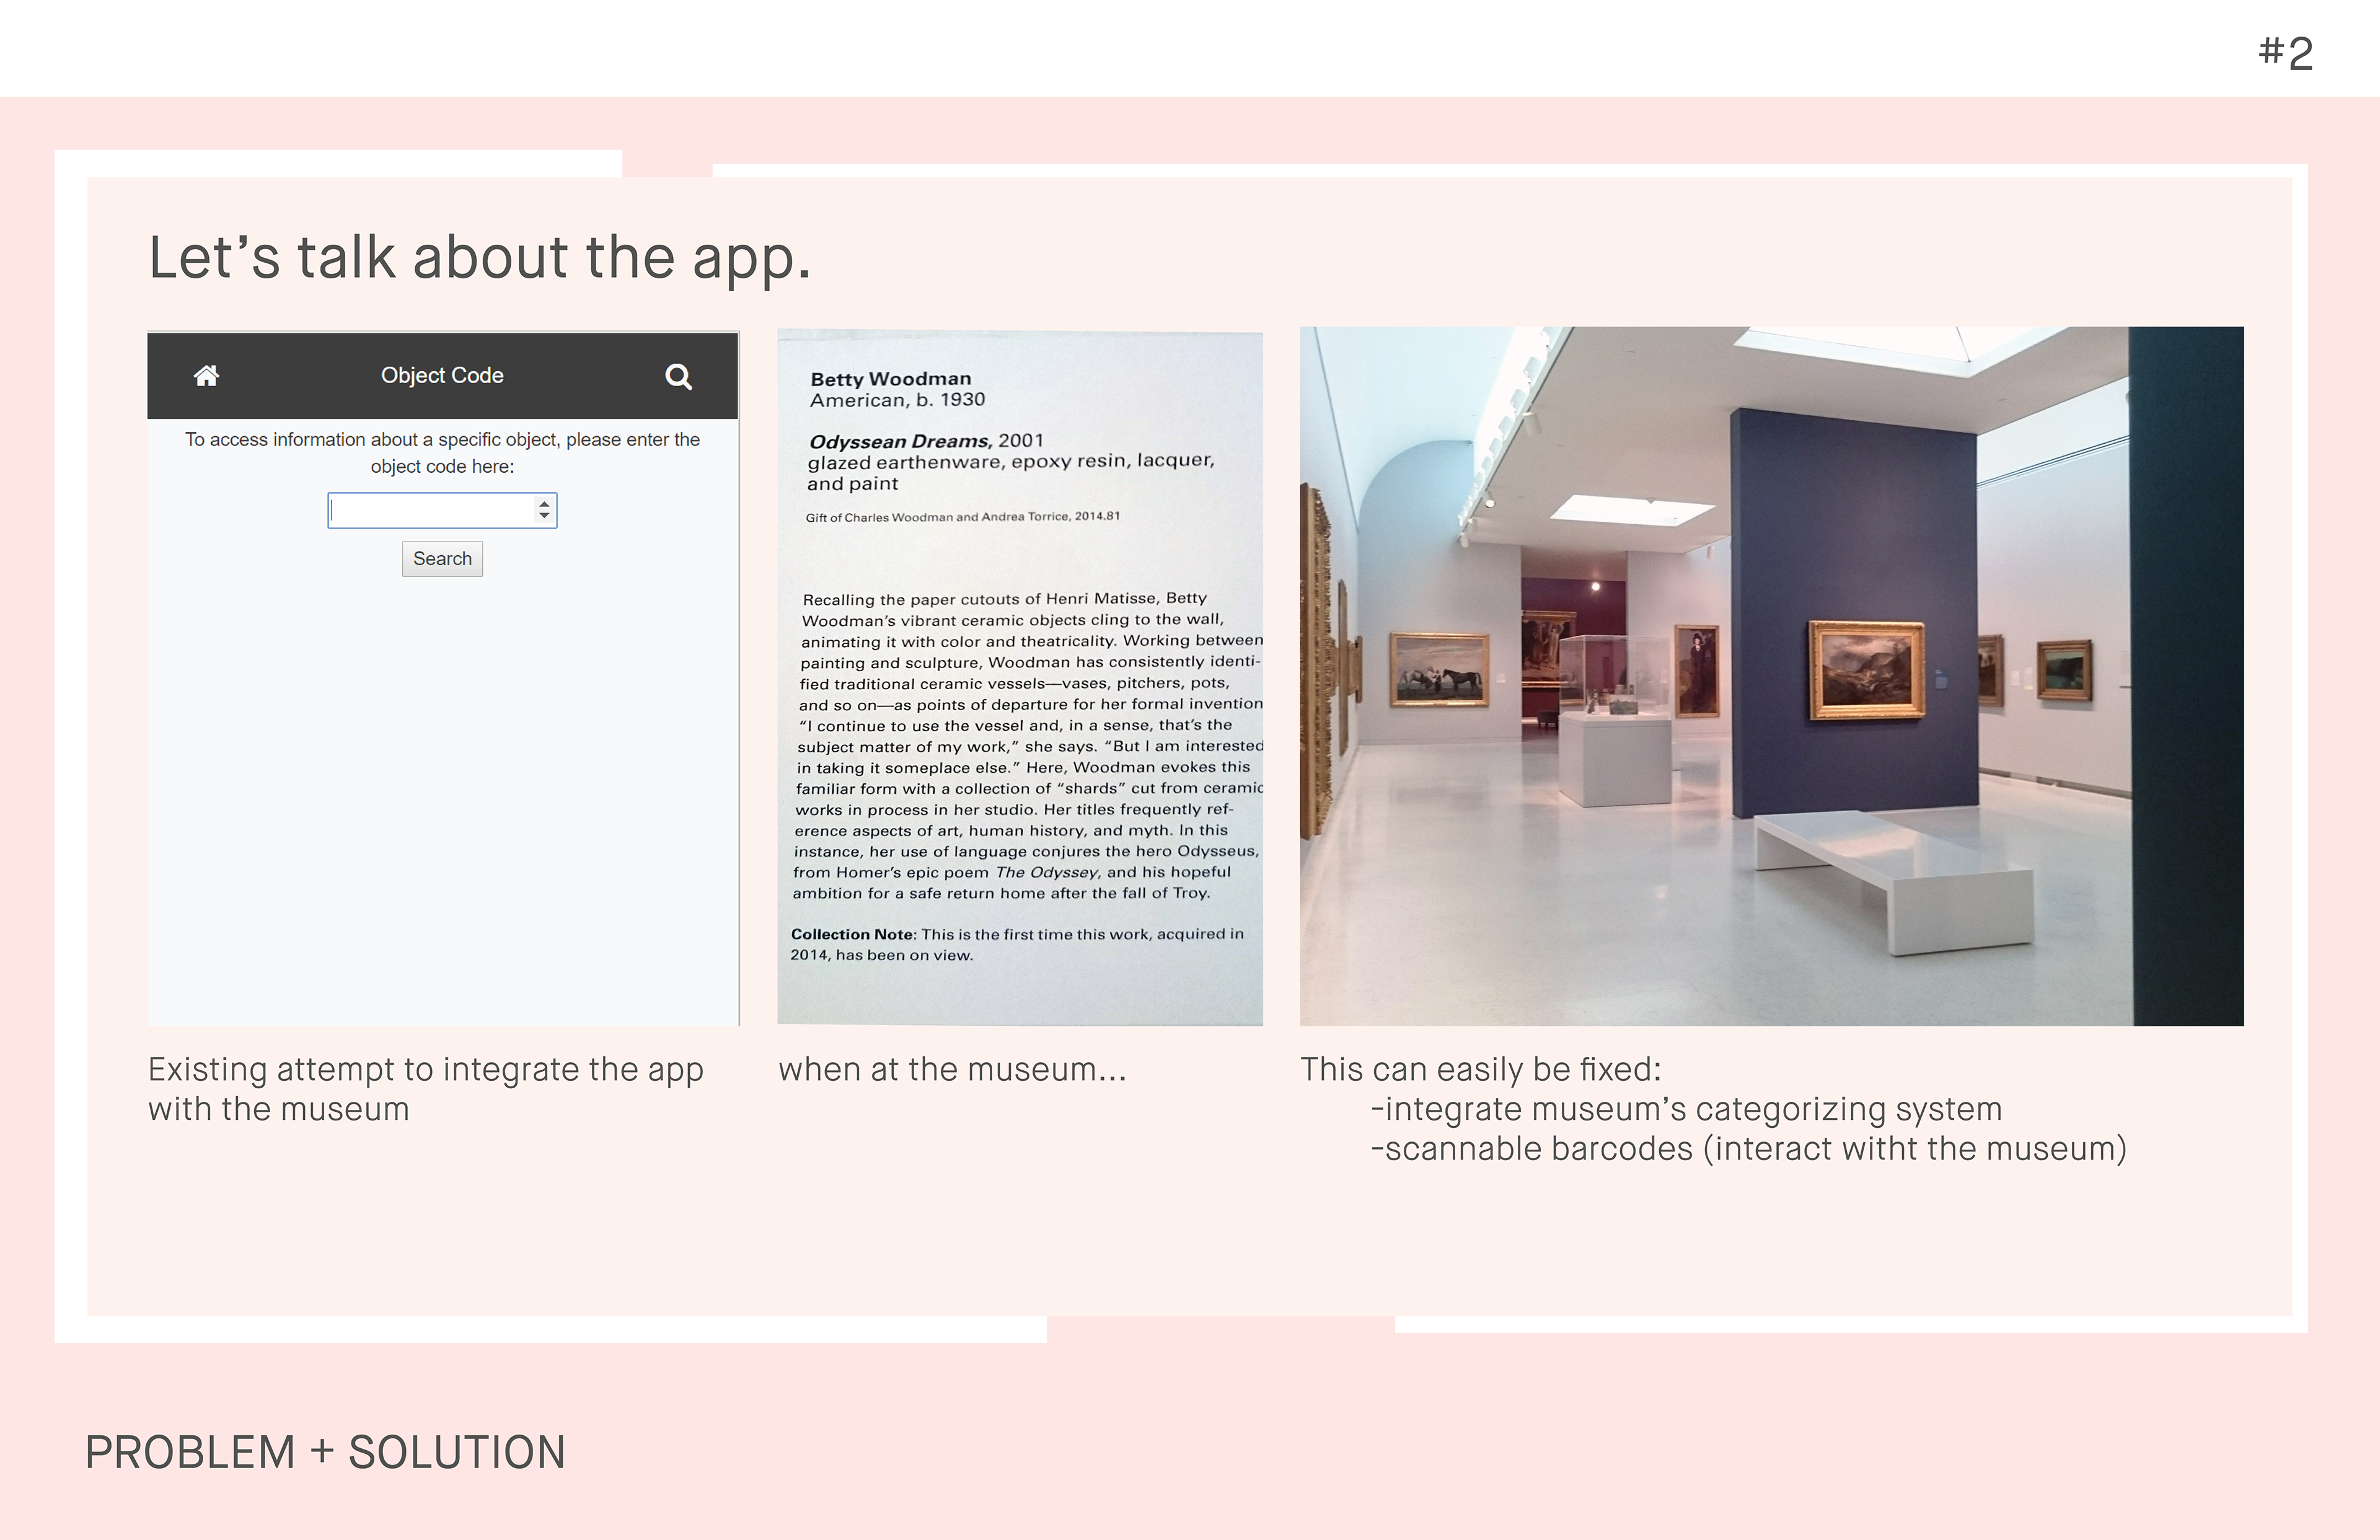The height and width of the screenshot is (1540, 2380).
Task: Click the Object Code header title
Action: point(442,376)
